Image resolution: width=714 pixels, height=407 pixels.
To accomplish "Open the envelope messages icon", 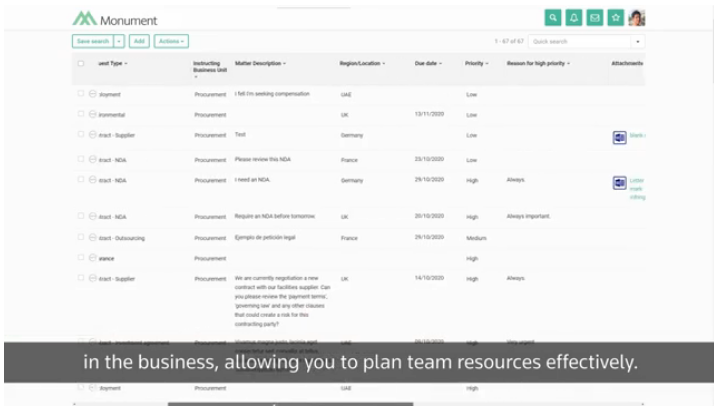I will [595, 17].
